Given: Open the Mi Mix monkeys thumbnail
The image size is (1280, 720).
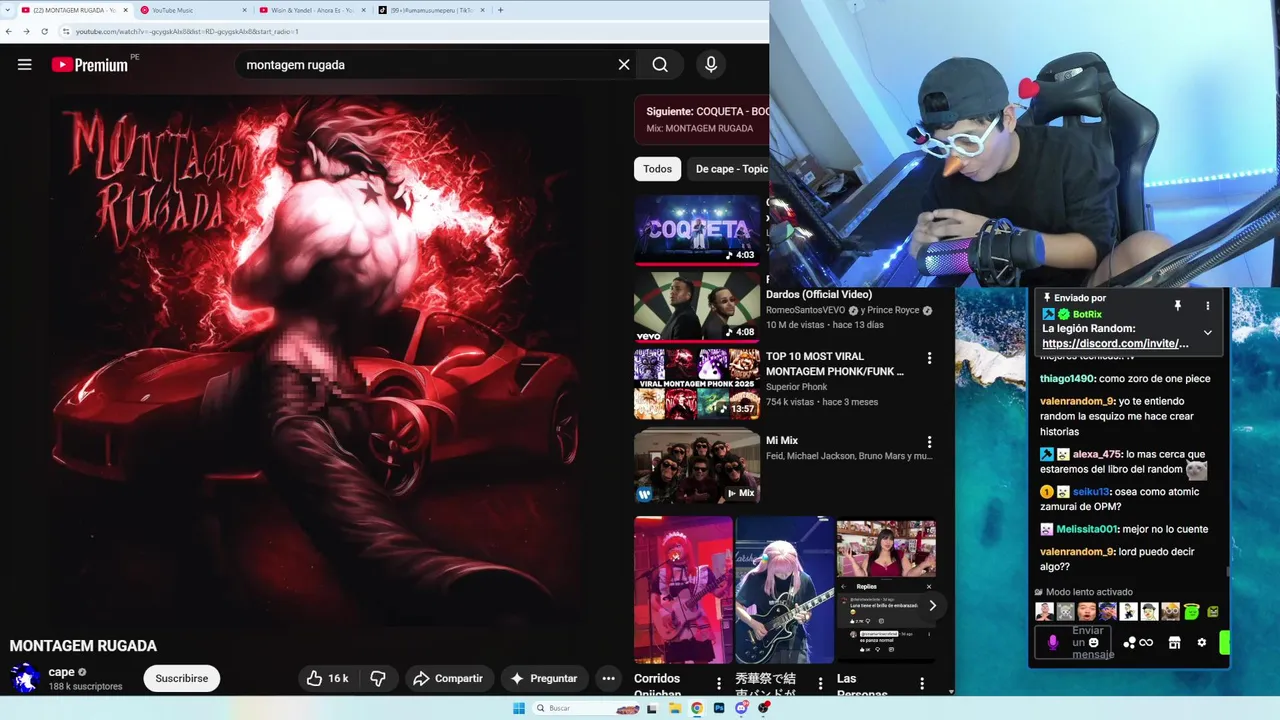Looking at the screenshot, I should pos(697,467).
